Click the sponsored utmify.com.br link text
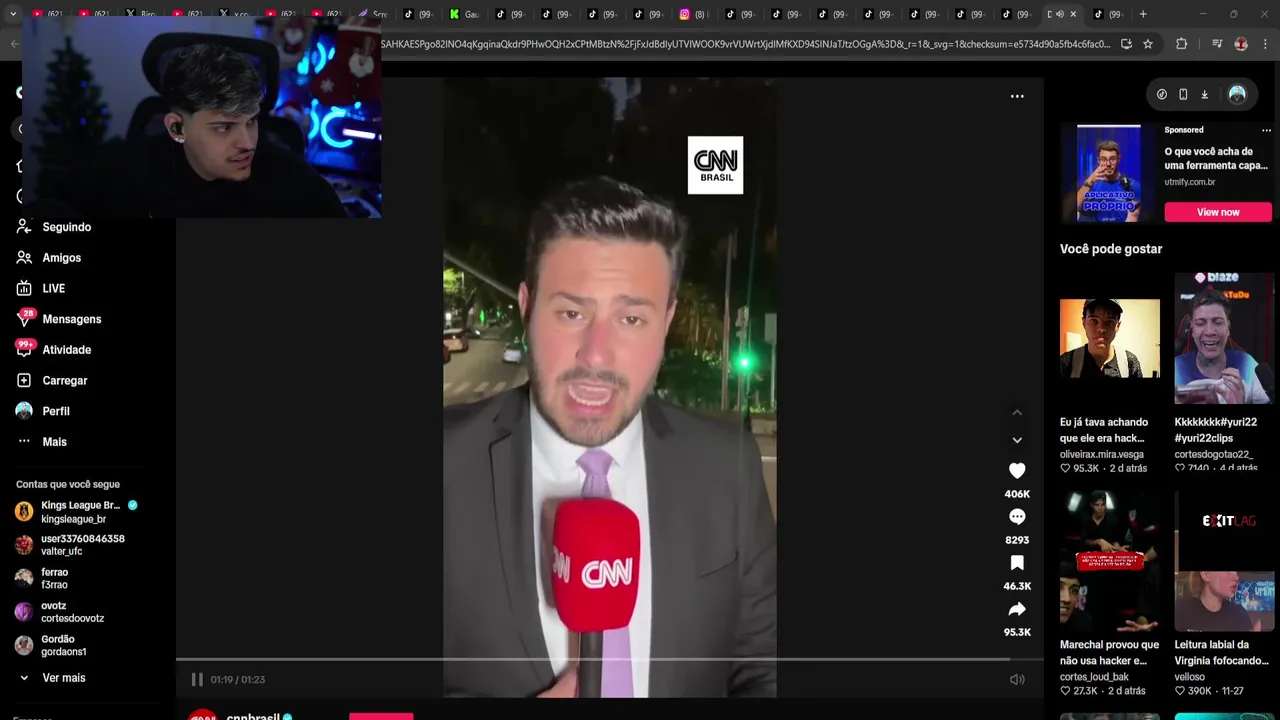The width and height of the screenshot is (1280, 720). pyautogui.click(x=1189, y=182)
